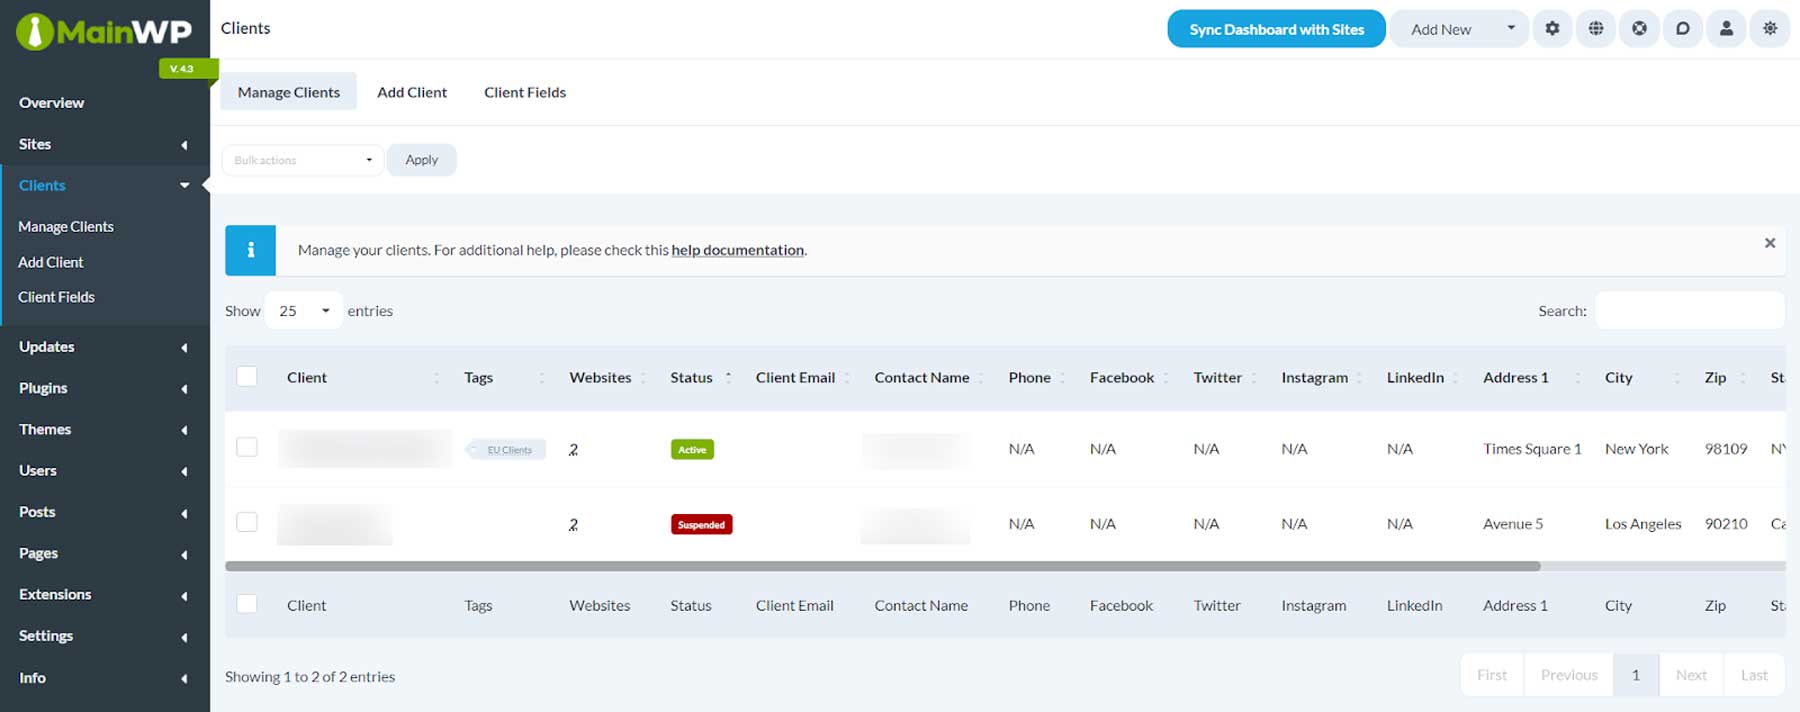Change the Show 25 entries dropdown
1800x712 pixels.
(x=303, y=311)
